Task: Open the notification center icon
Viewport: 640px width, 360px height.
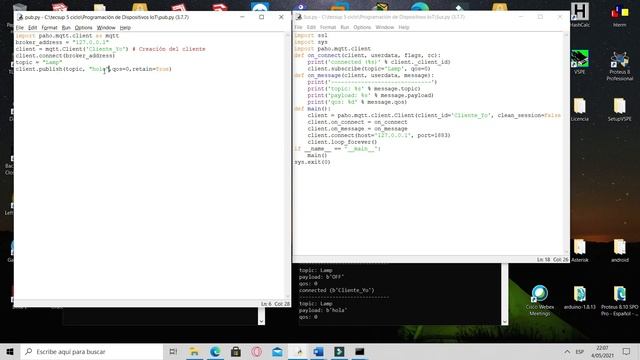Action: [626, 351]
